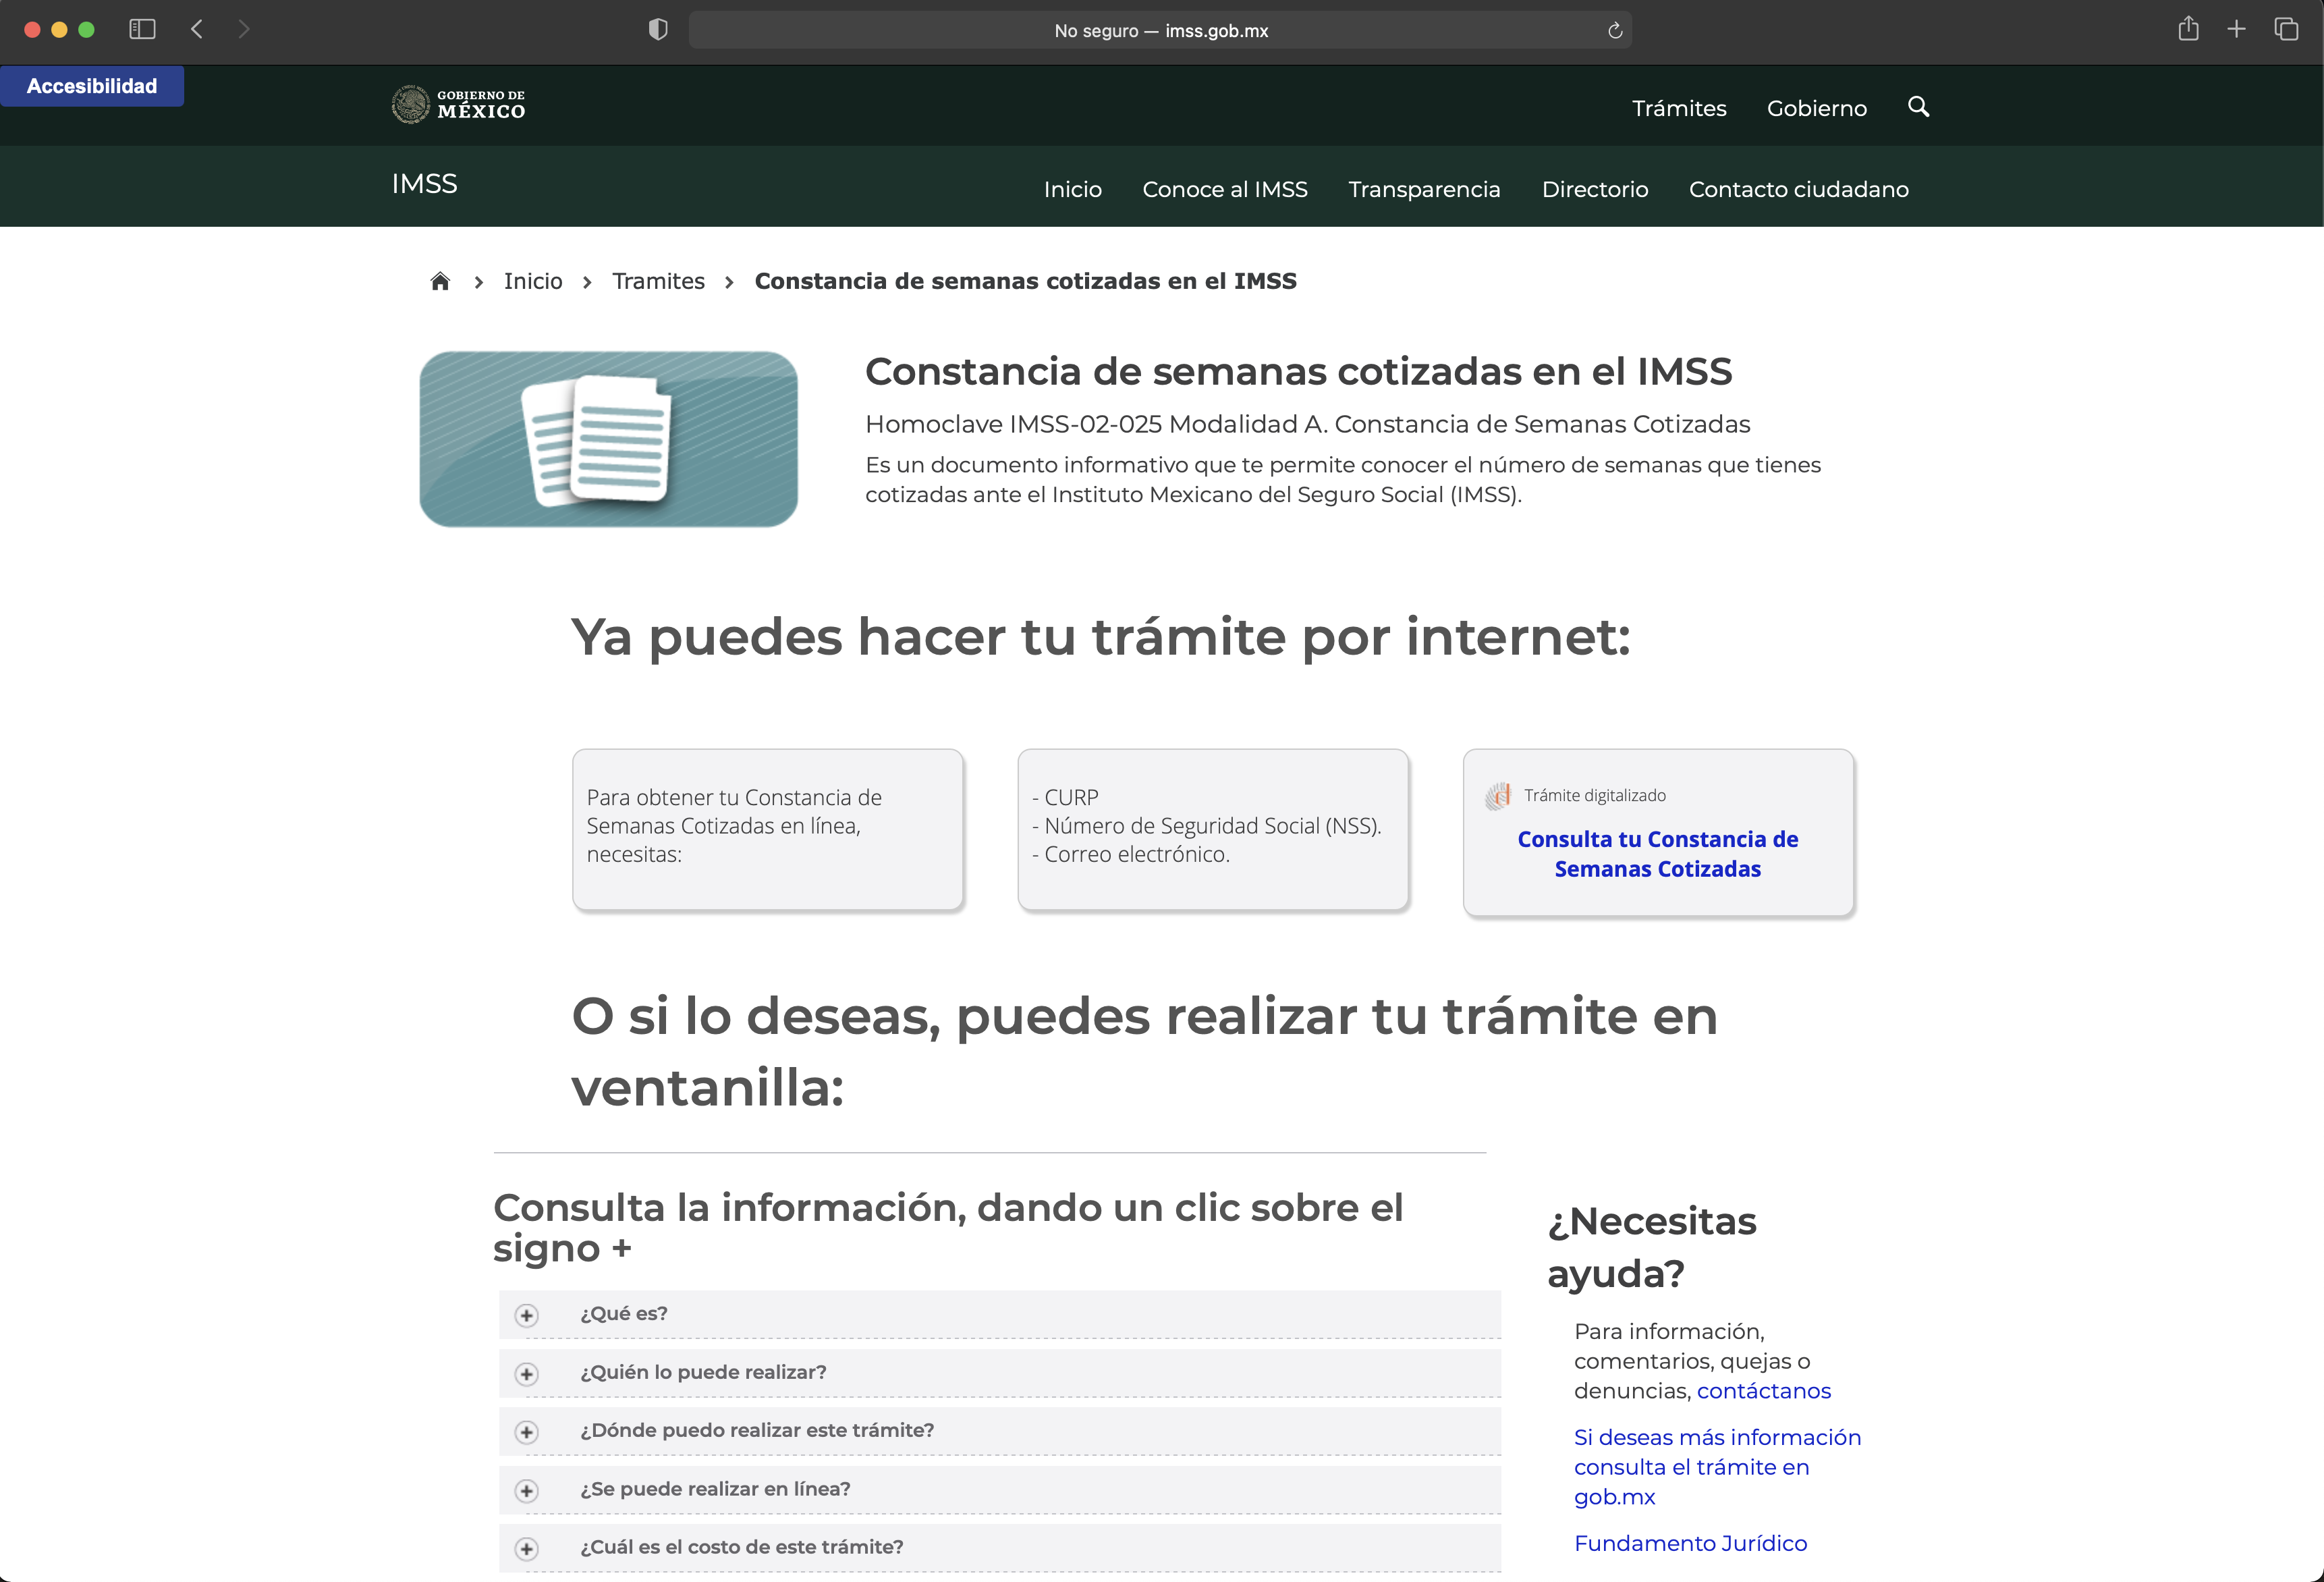Click the Para obtener tu Constancia card text
2324x1582 pixels.
[734, 826]
